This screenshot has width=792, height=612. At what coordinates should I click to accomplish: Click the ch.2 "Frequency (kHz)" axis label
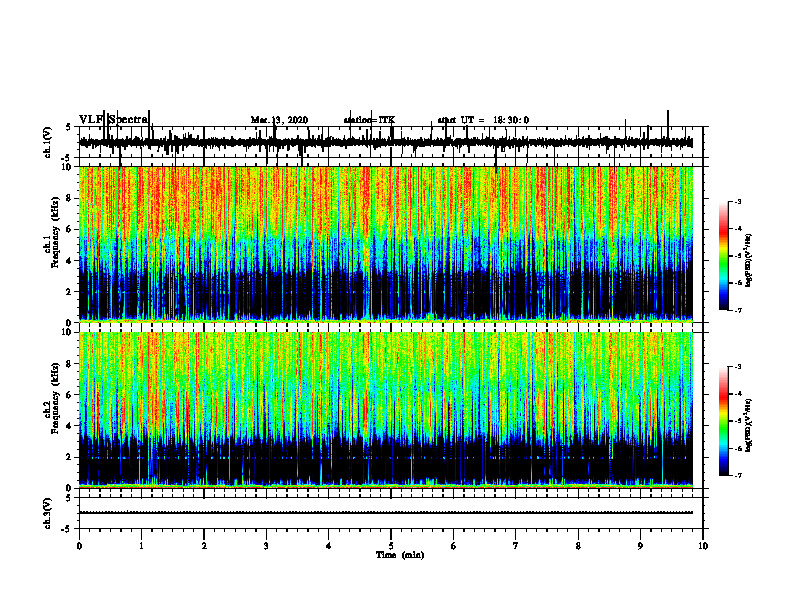55,398
